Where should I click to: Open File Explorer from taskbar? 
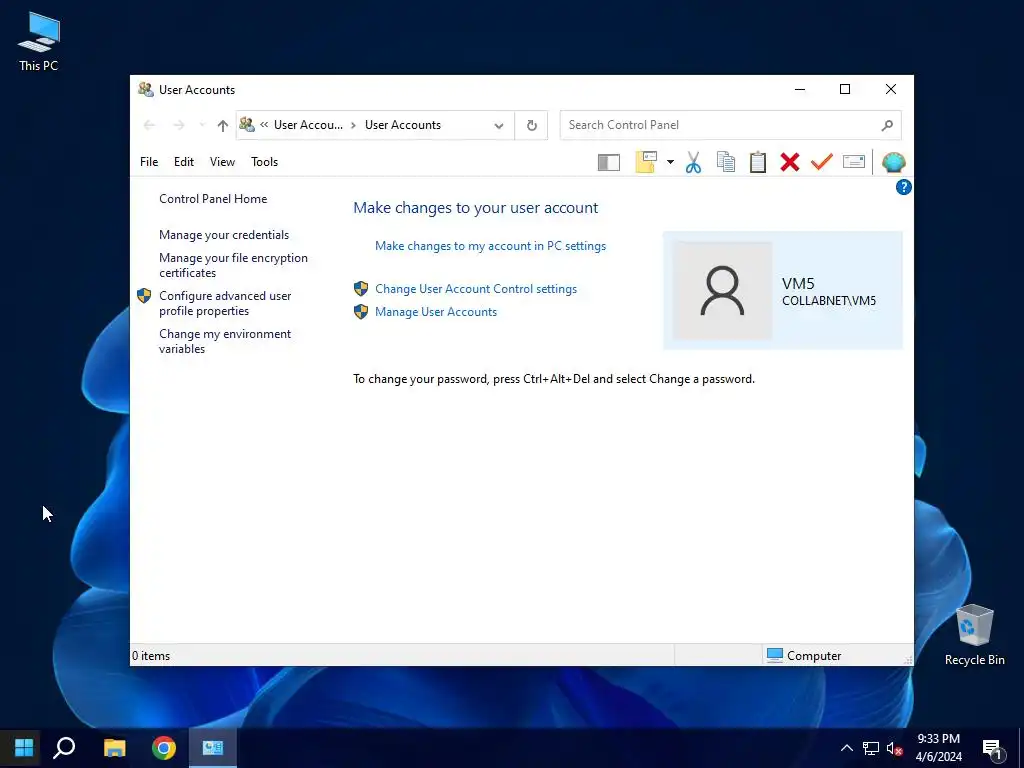pos(115,747)
